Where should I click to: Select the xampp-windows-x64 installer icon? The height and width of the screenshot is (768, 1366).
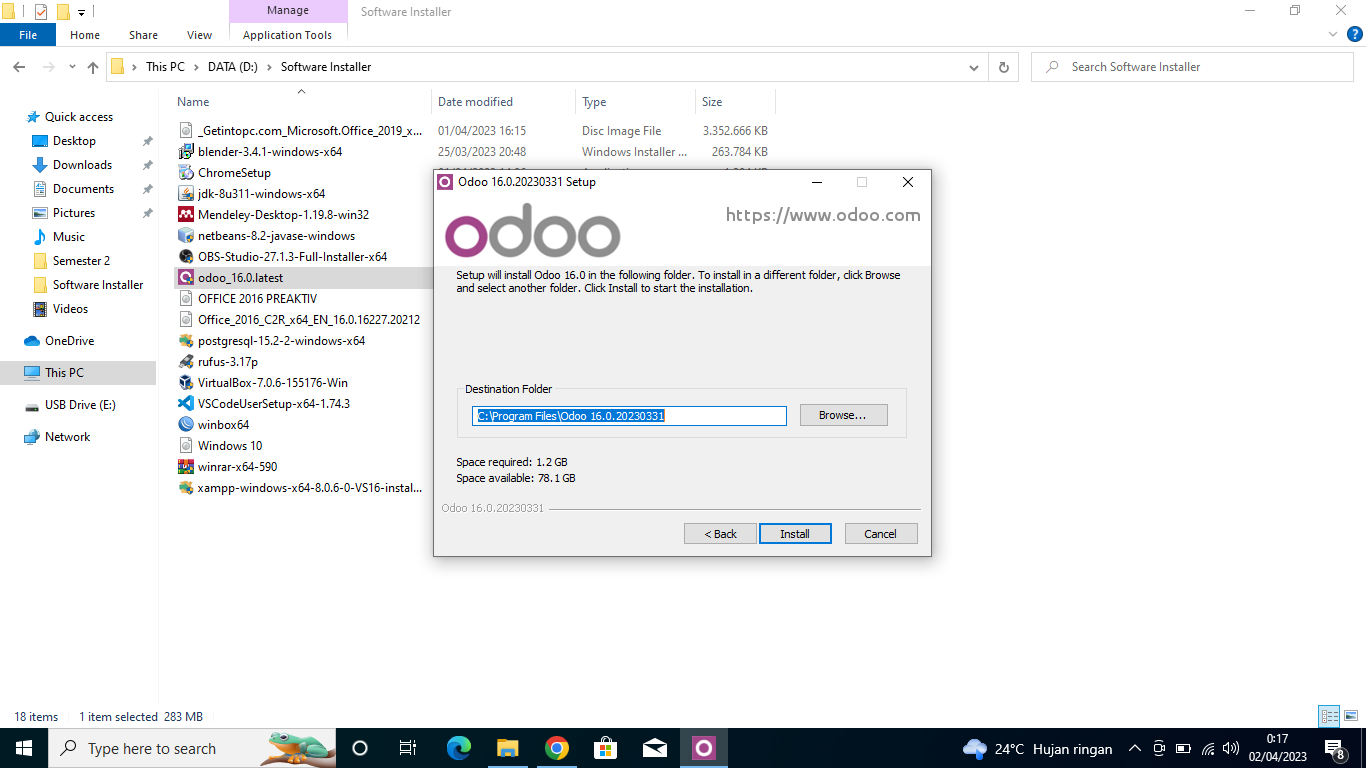point(185,488)
